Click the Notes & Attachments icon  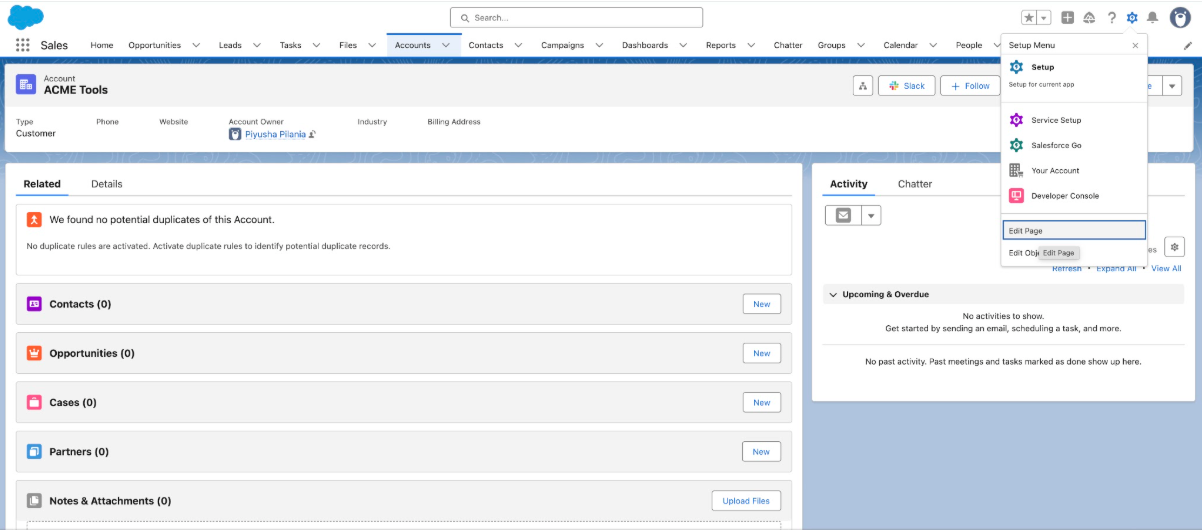[x=34, y=501]
